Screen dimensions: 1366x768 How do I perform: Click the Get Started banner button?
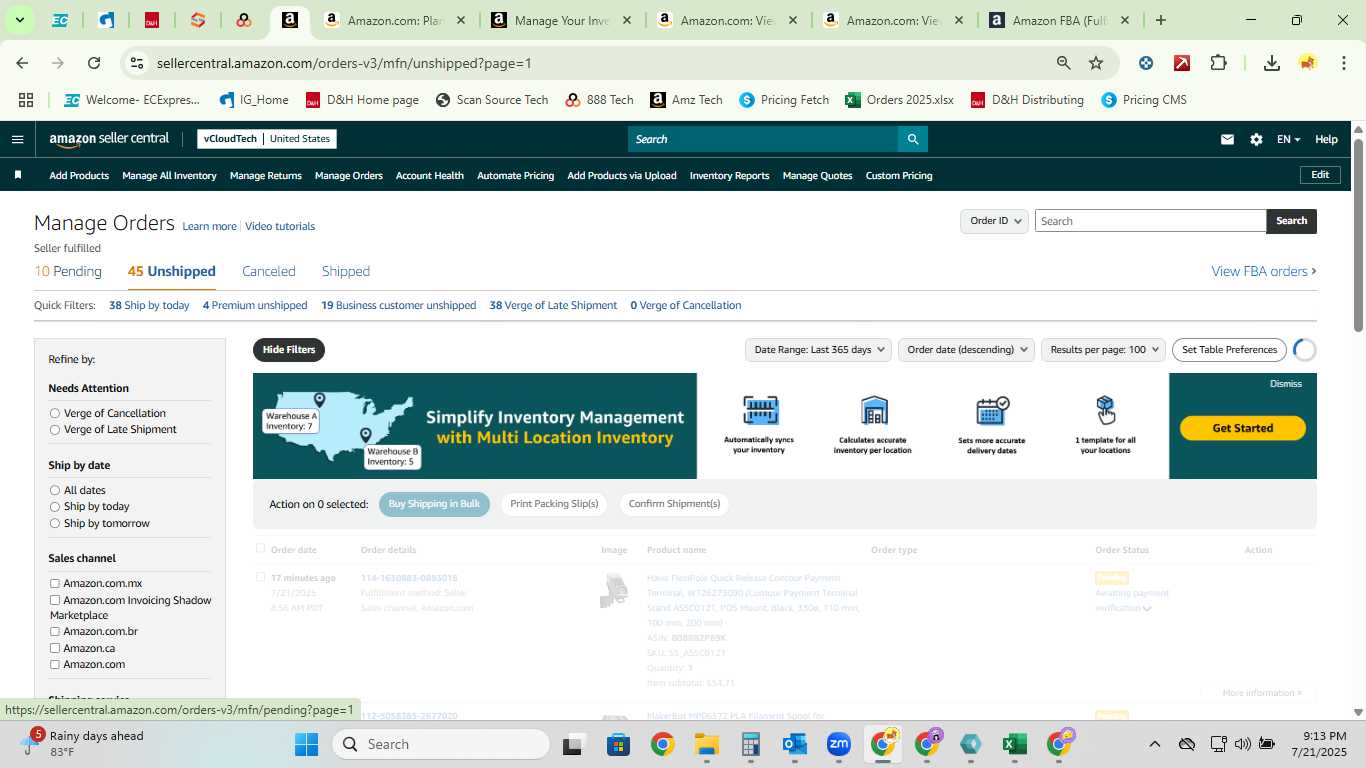(1243, 428)
